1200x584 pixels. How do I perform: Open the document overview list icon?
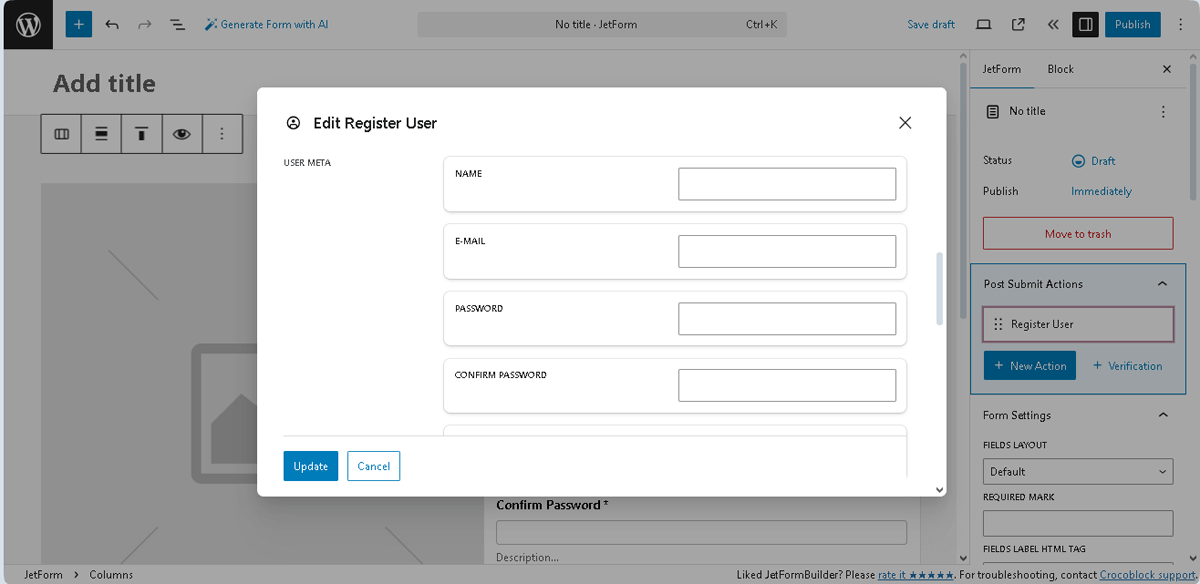click(177, 24)
